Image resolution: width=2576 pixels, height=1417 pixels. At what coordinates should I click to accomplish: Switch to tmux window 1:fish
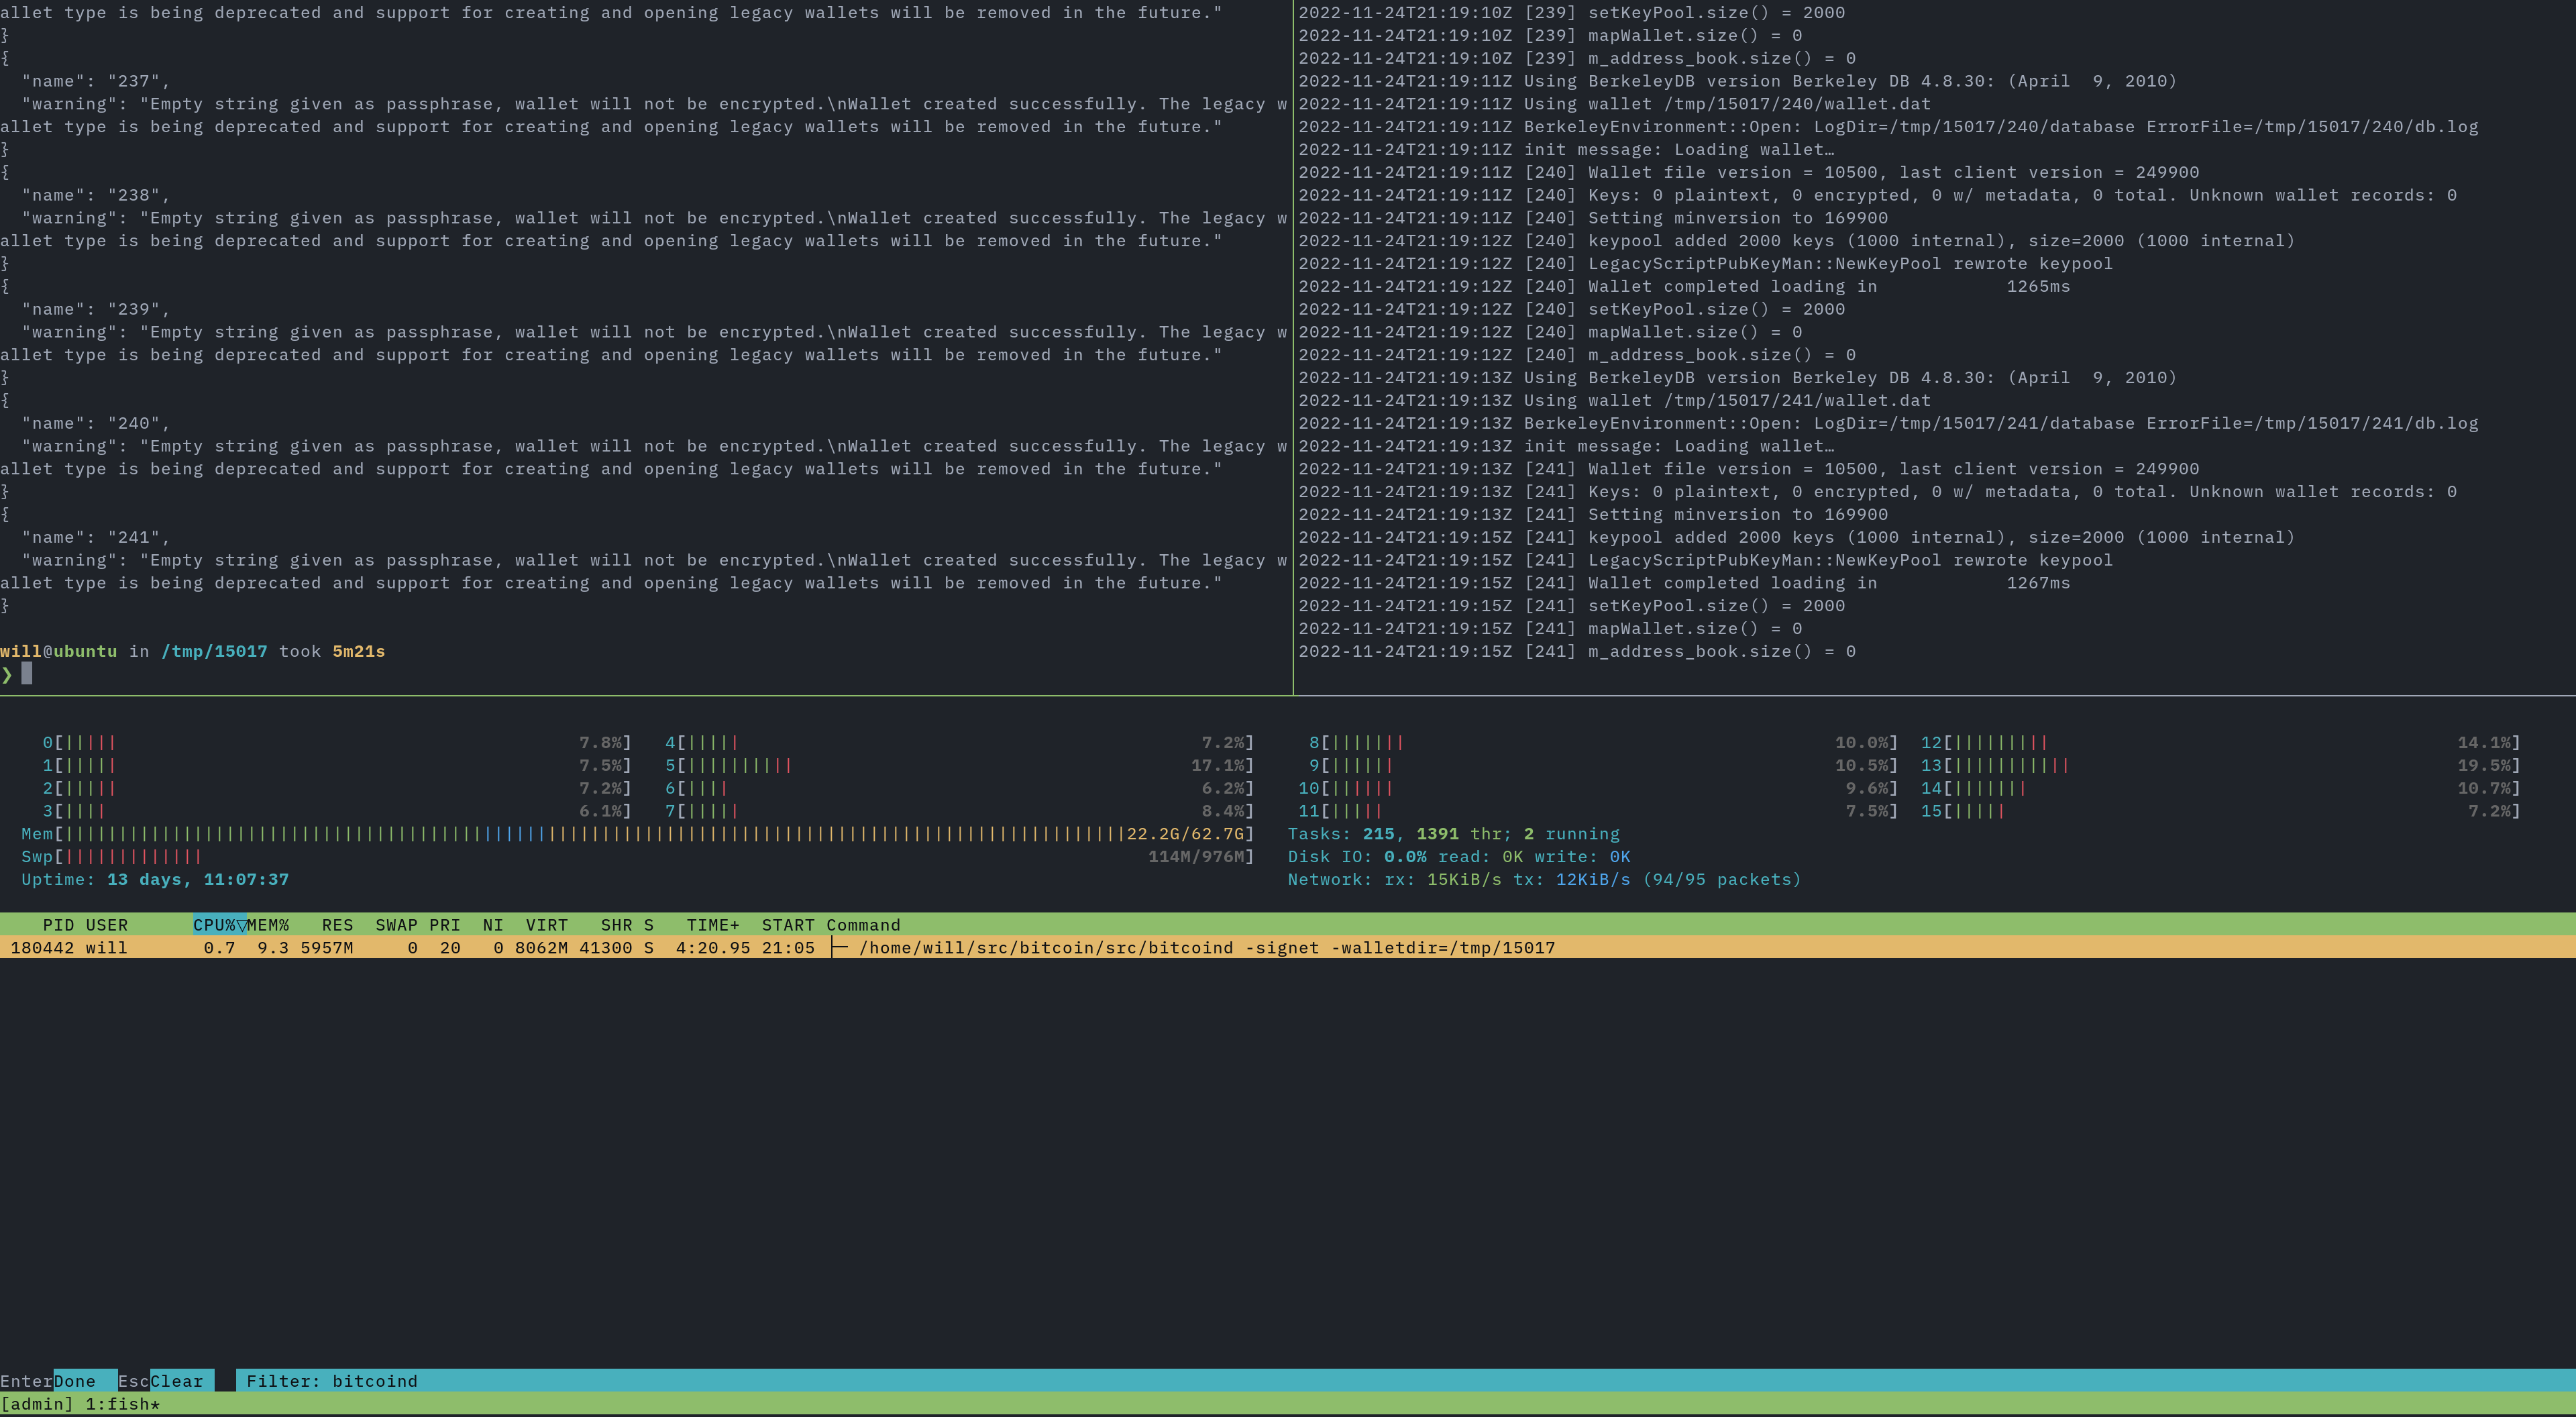click(x=123, y=1404)
